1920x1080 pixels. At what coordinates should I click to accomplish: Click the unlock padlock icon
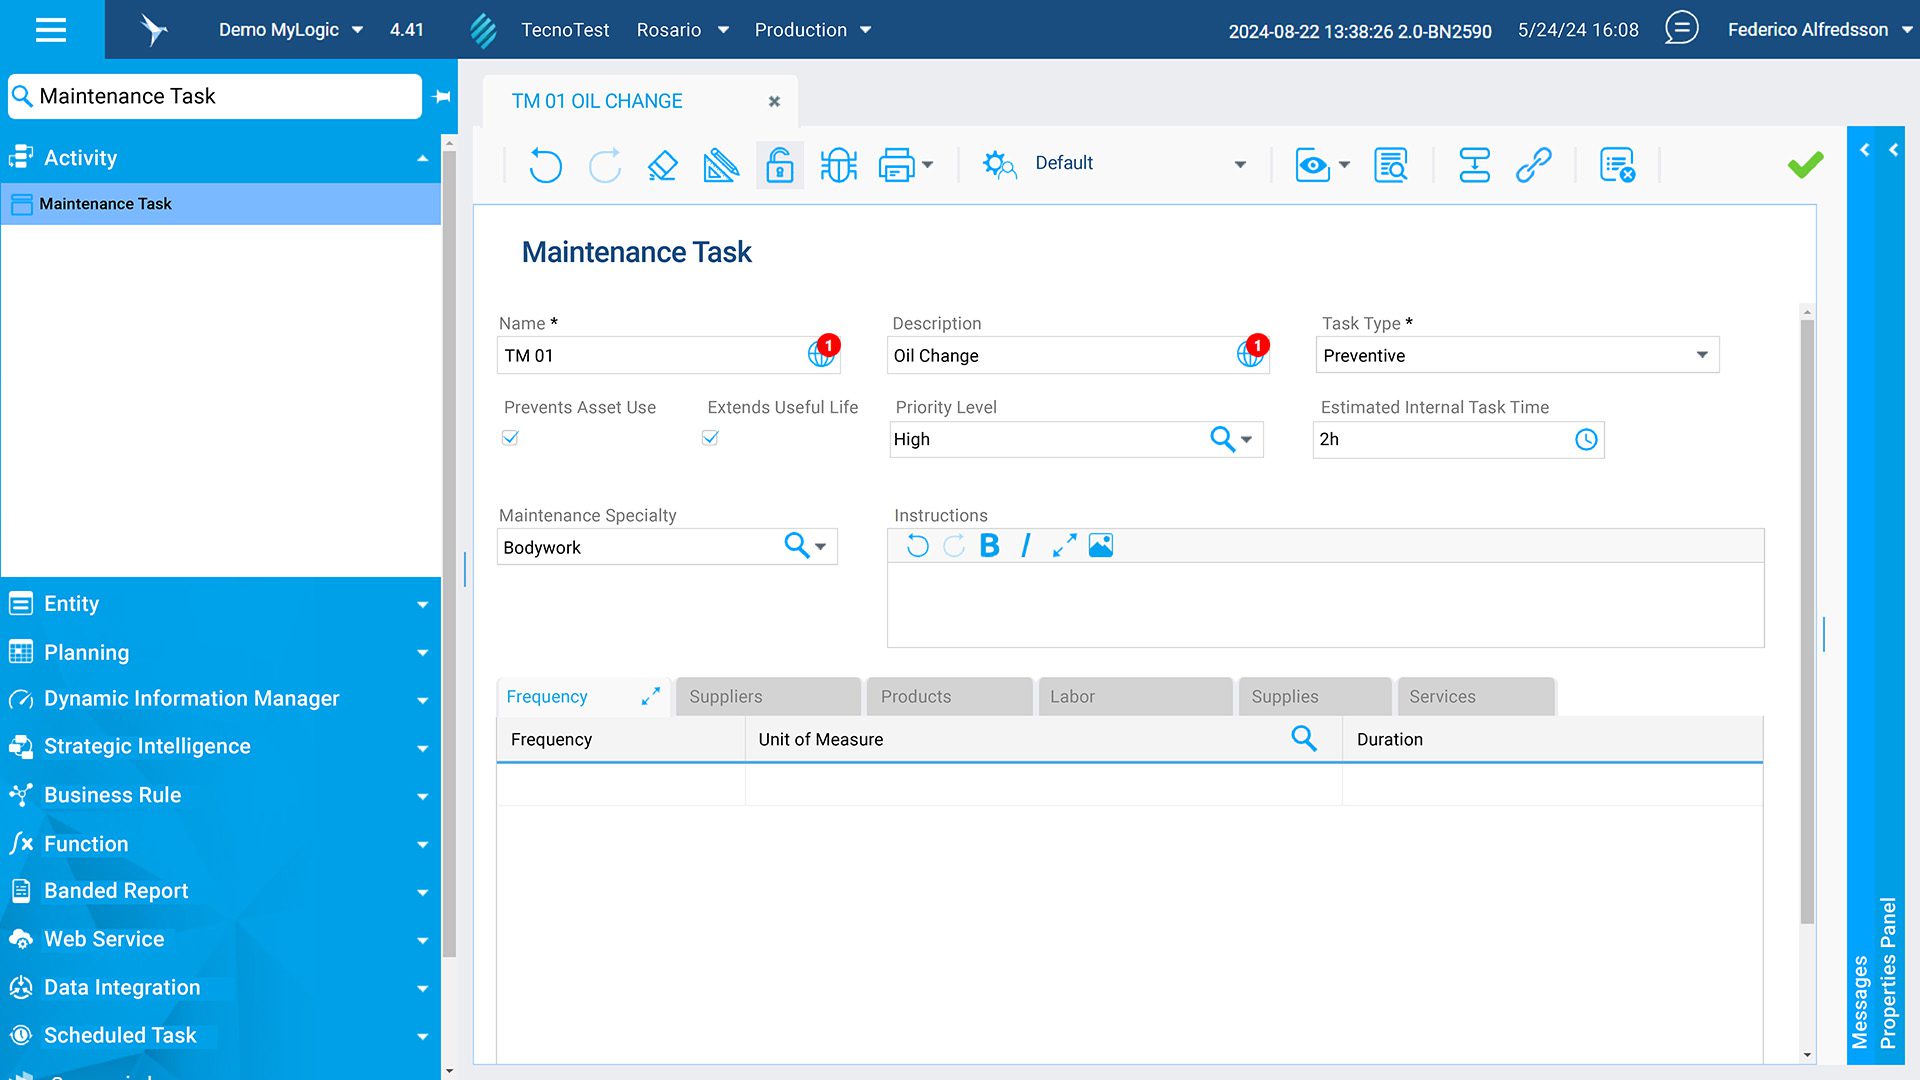(780, 165)
